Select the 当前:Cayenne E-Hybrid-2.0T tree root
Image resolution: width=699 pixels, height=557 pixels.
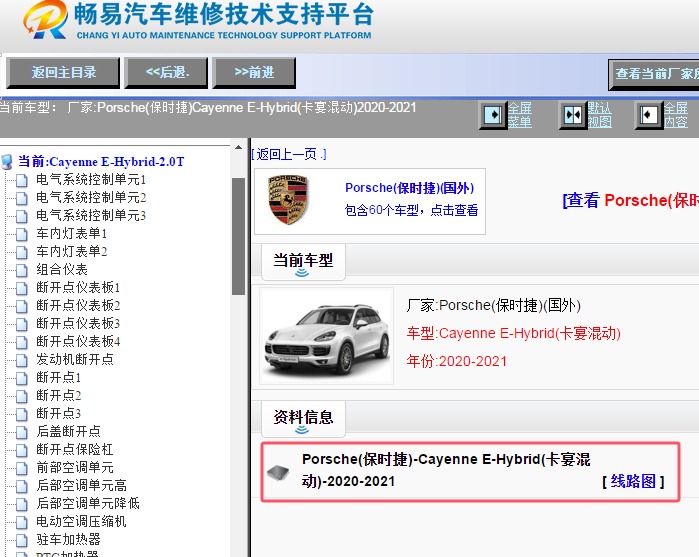click(101, 161)
